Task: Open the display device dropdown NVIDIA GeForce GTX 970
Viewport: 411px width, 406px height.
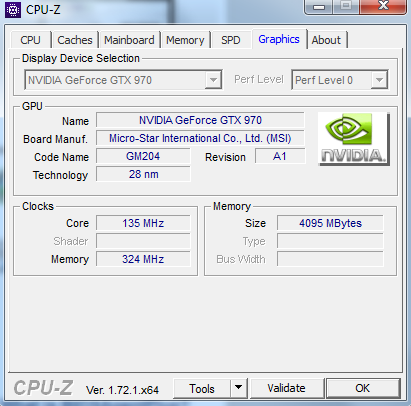Action: [x=123, y=80]
